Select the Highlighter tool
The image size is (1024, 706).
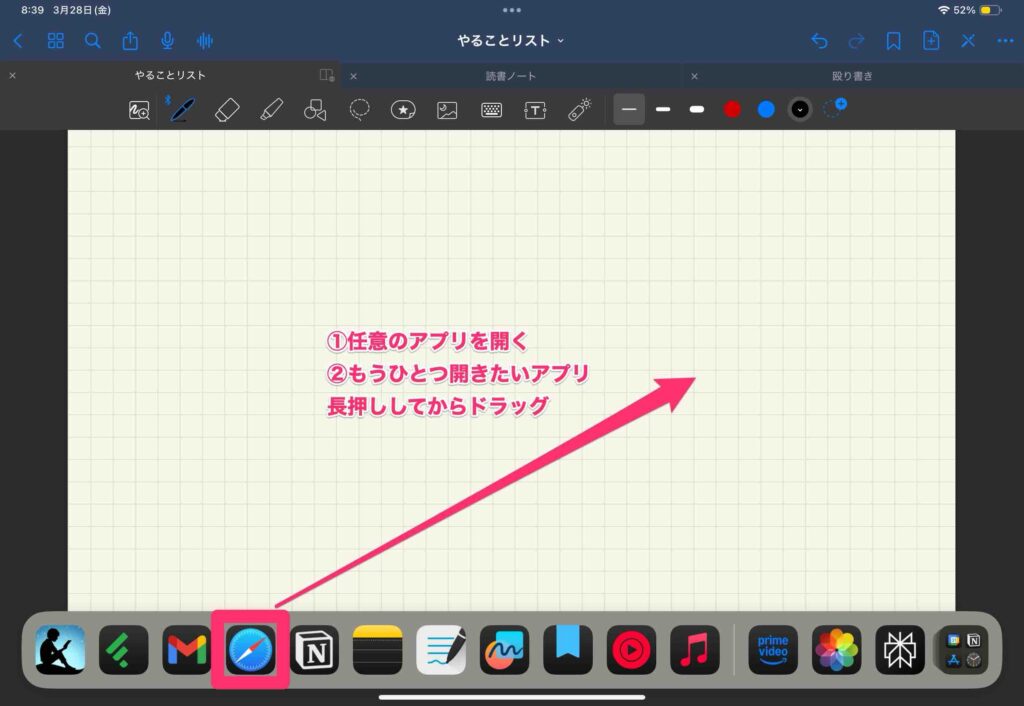[x=271, y=109]
